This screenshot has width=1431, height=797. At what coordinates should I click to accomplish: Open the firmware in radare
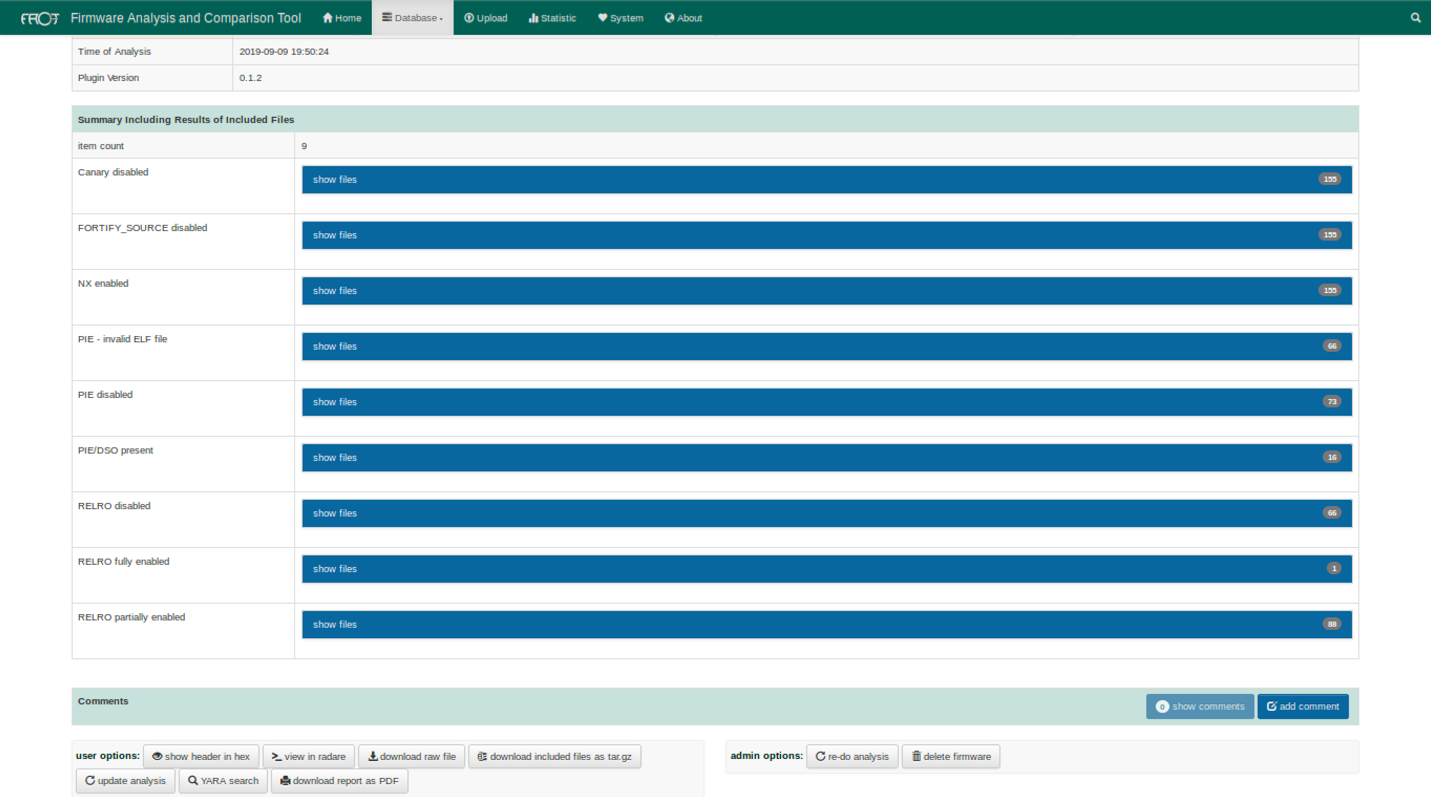309,757
